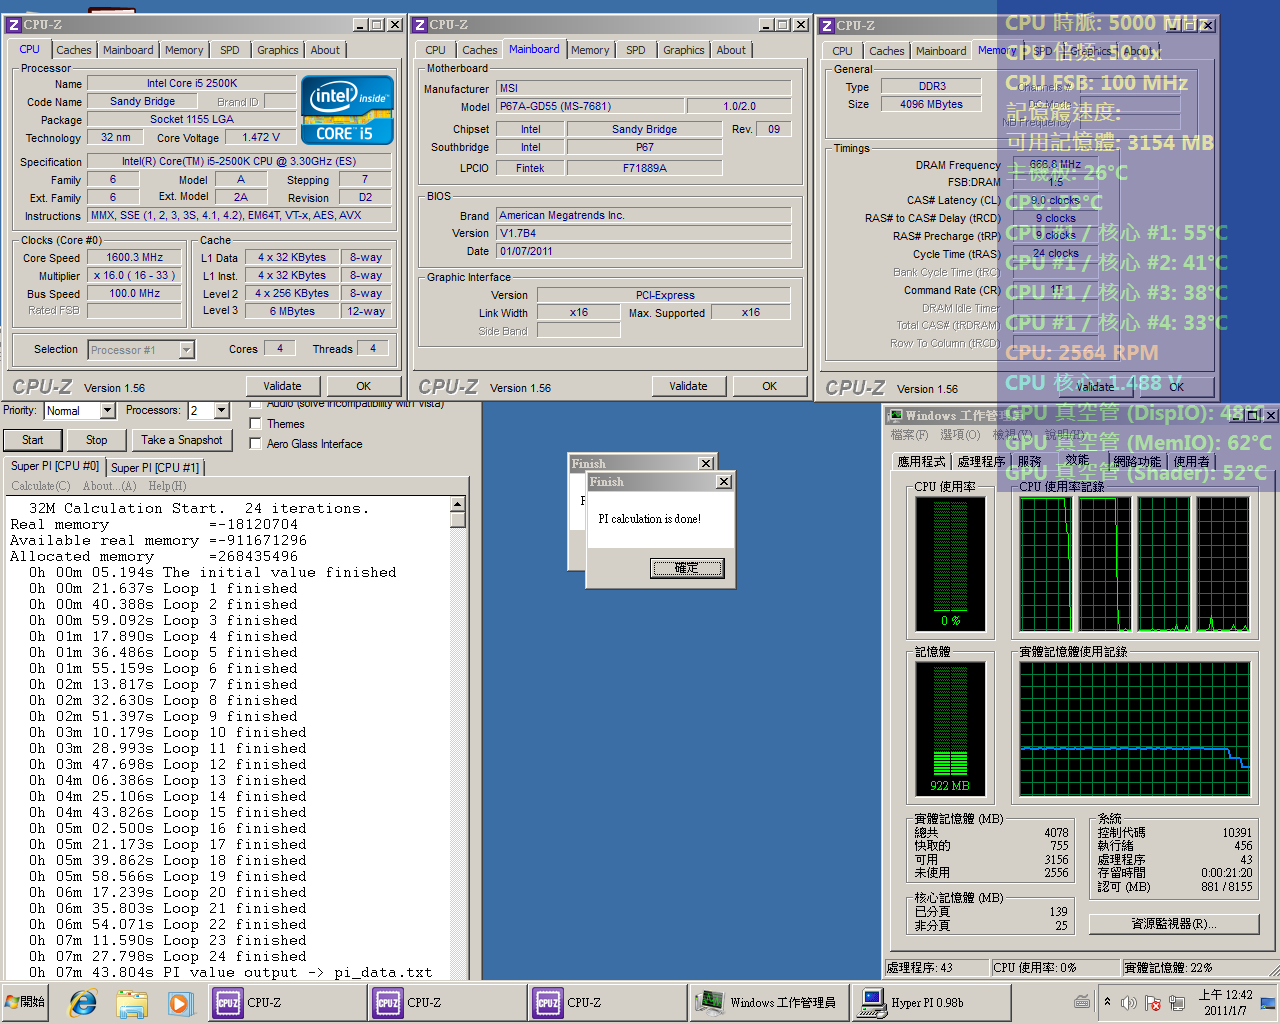
Task: Open the Processors count dropdown
Action: (222, 411)
